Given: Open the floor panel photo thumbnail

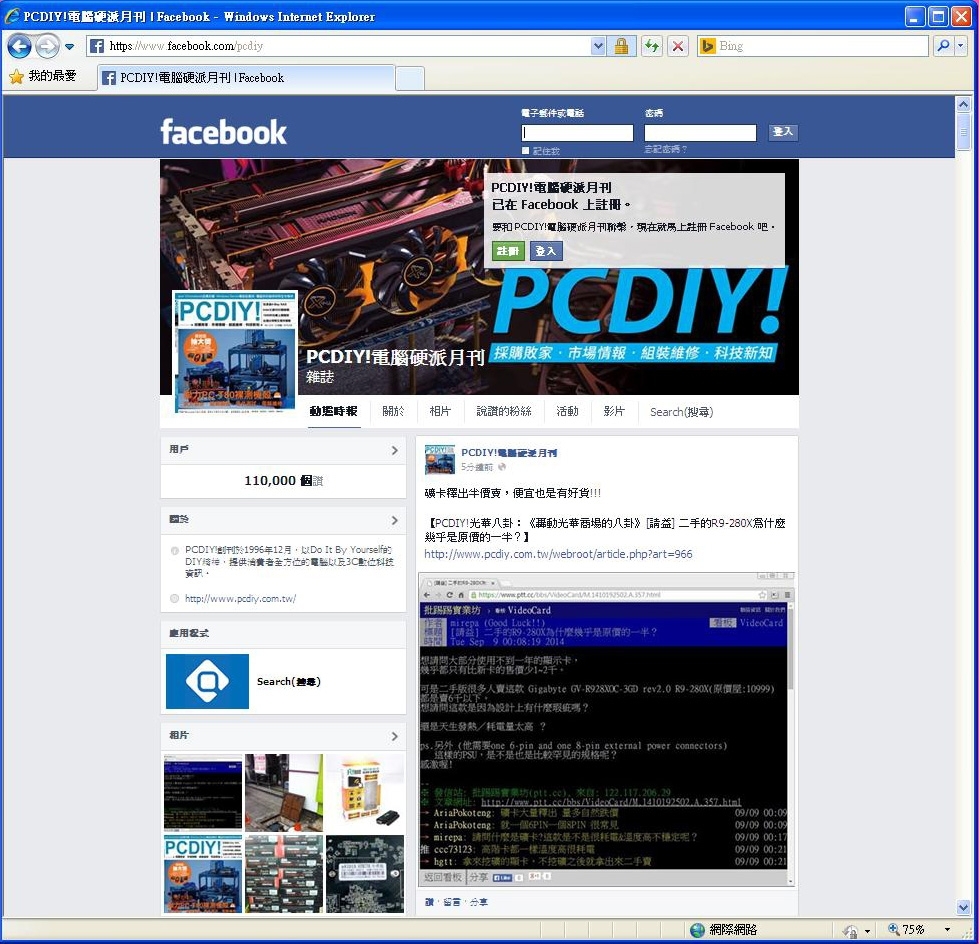Looking at the screenshot, I should [x=284, y=791].
